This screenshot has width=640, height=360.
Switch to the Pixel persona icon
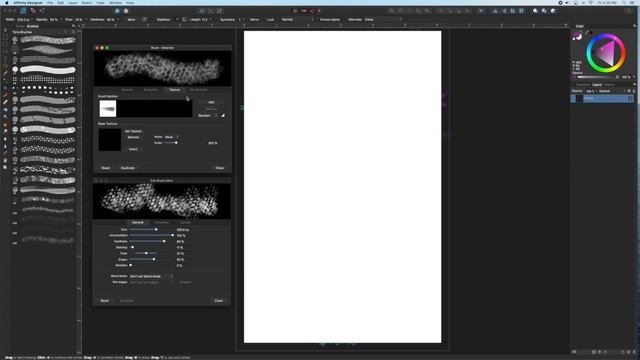coord(33,11)
